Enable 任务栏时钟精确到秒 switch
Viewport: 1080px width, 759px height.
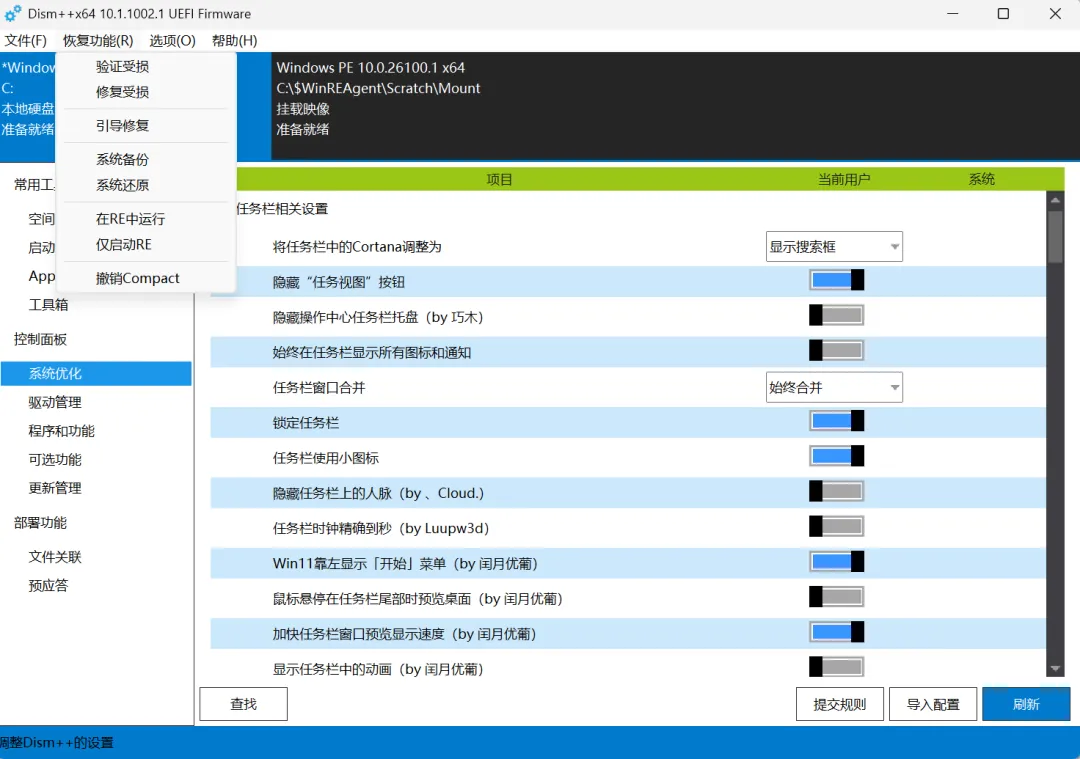click(x=836, y=526)
